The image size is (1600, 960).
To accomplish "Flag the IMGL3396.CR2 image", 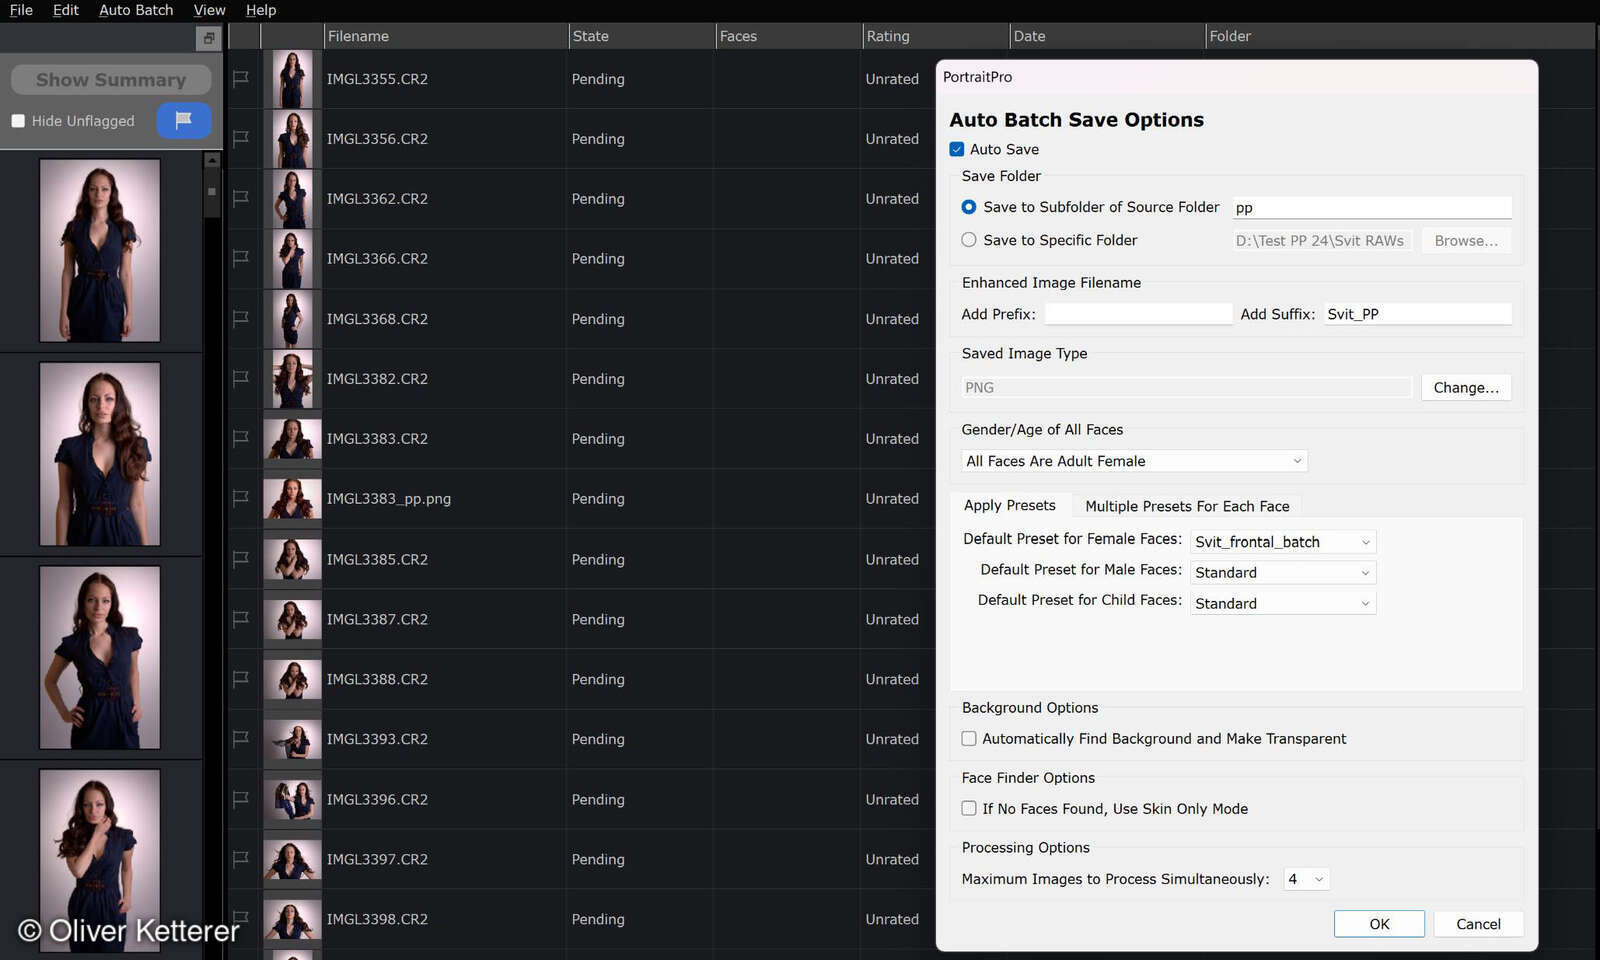I will click(241, 799).
